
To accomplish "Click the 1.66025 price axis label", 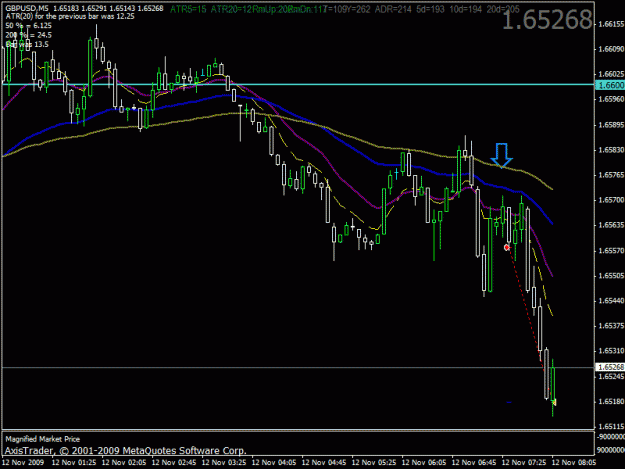I will (x=611, y=74).
